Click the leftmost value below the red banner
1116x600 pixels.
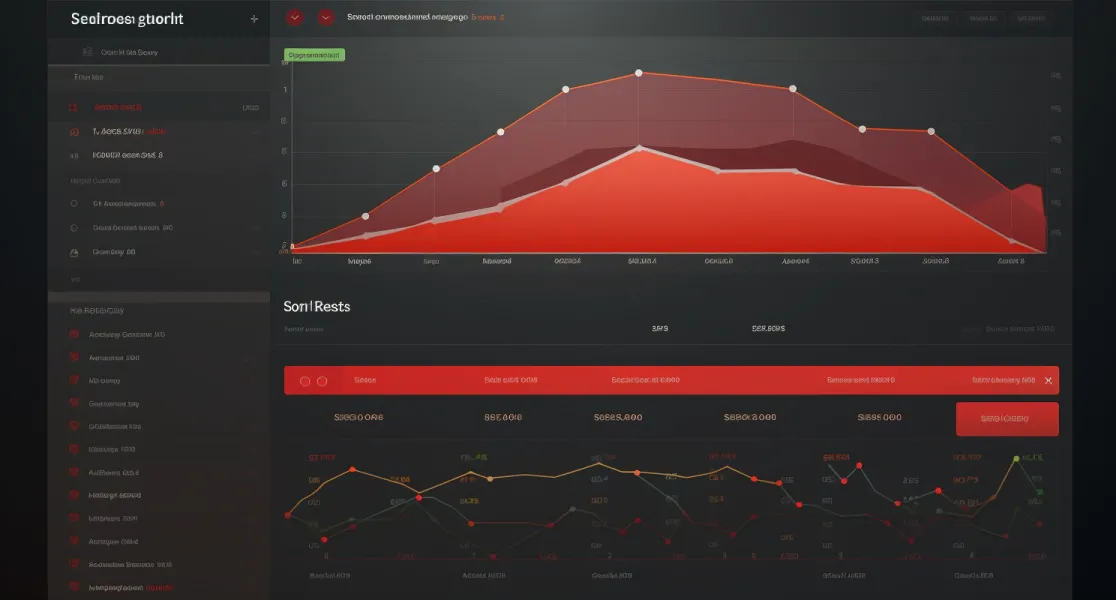(x=359, y=417)
